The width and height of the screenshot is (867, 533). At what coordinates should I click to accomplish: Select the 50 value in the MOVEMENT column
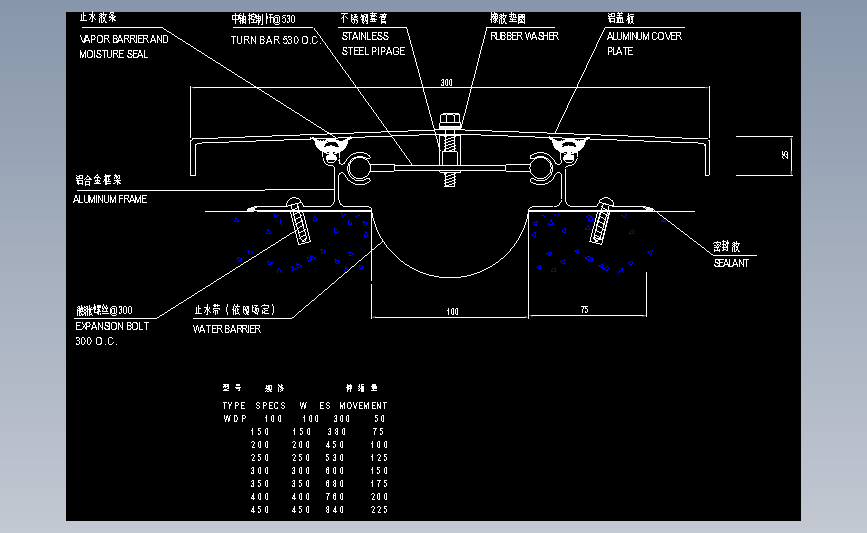380,419
